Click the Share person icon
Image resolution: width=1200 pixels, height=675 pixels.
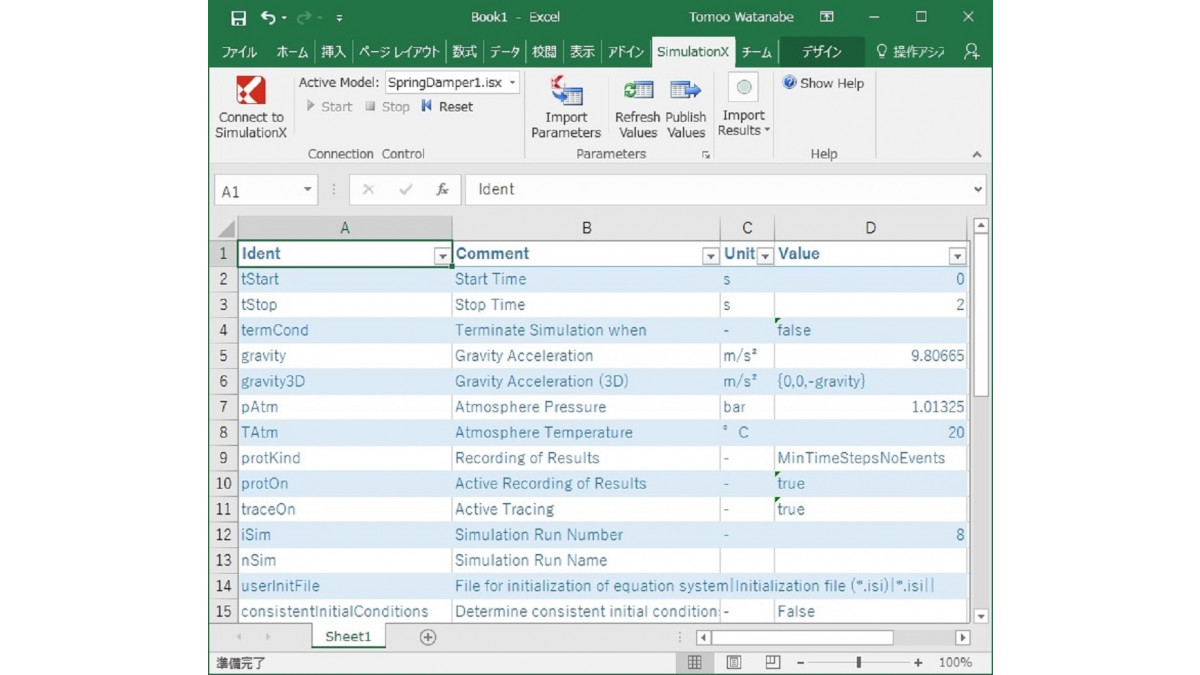pyautogui.click(x=971, y=52)
